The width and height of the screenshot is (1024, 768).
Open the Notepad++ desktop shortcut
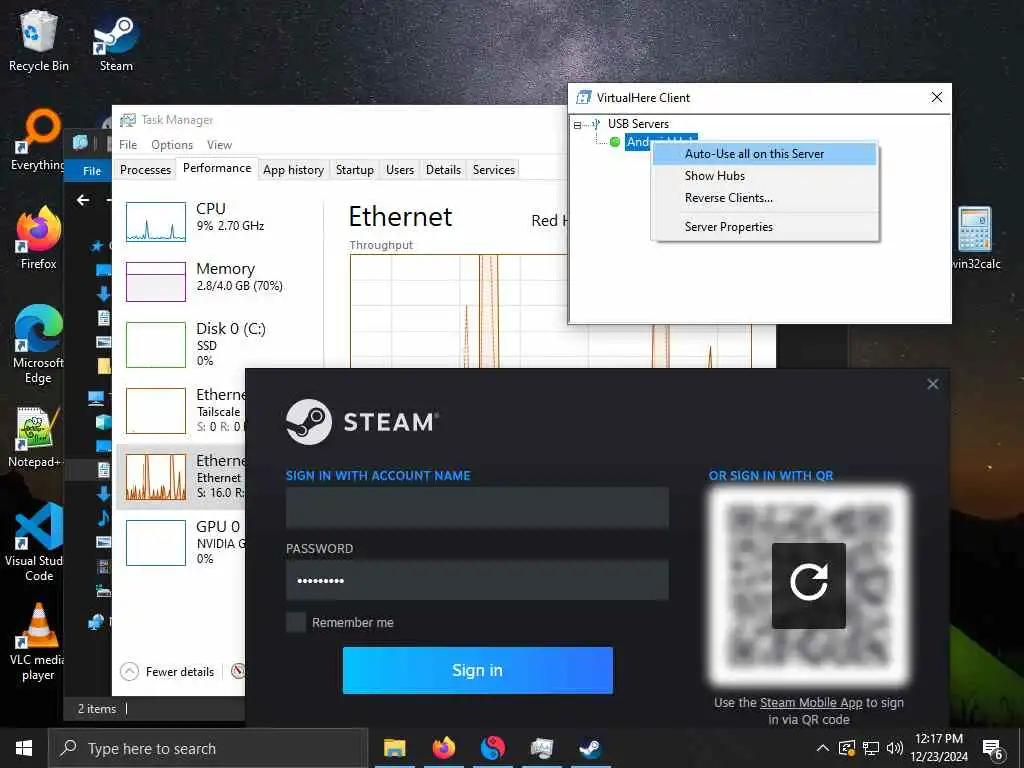click(35, 436)
